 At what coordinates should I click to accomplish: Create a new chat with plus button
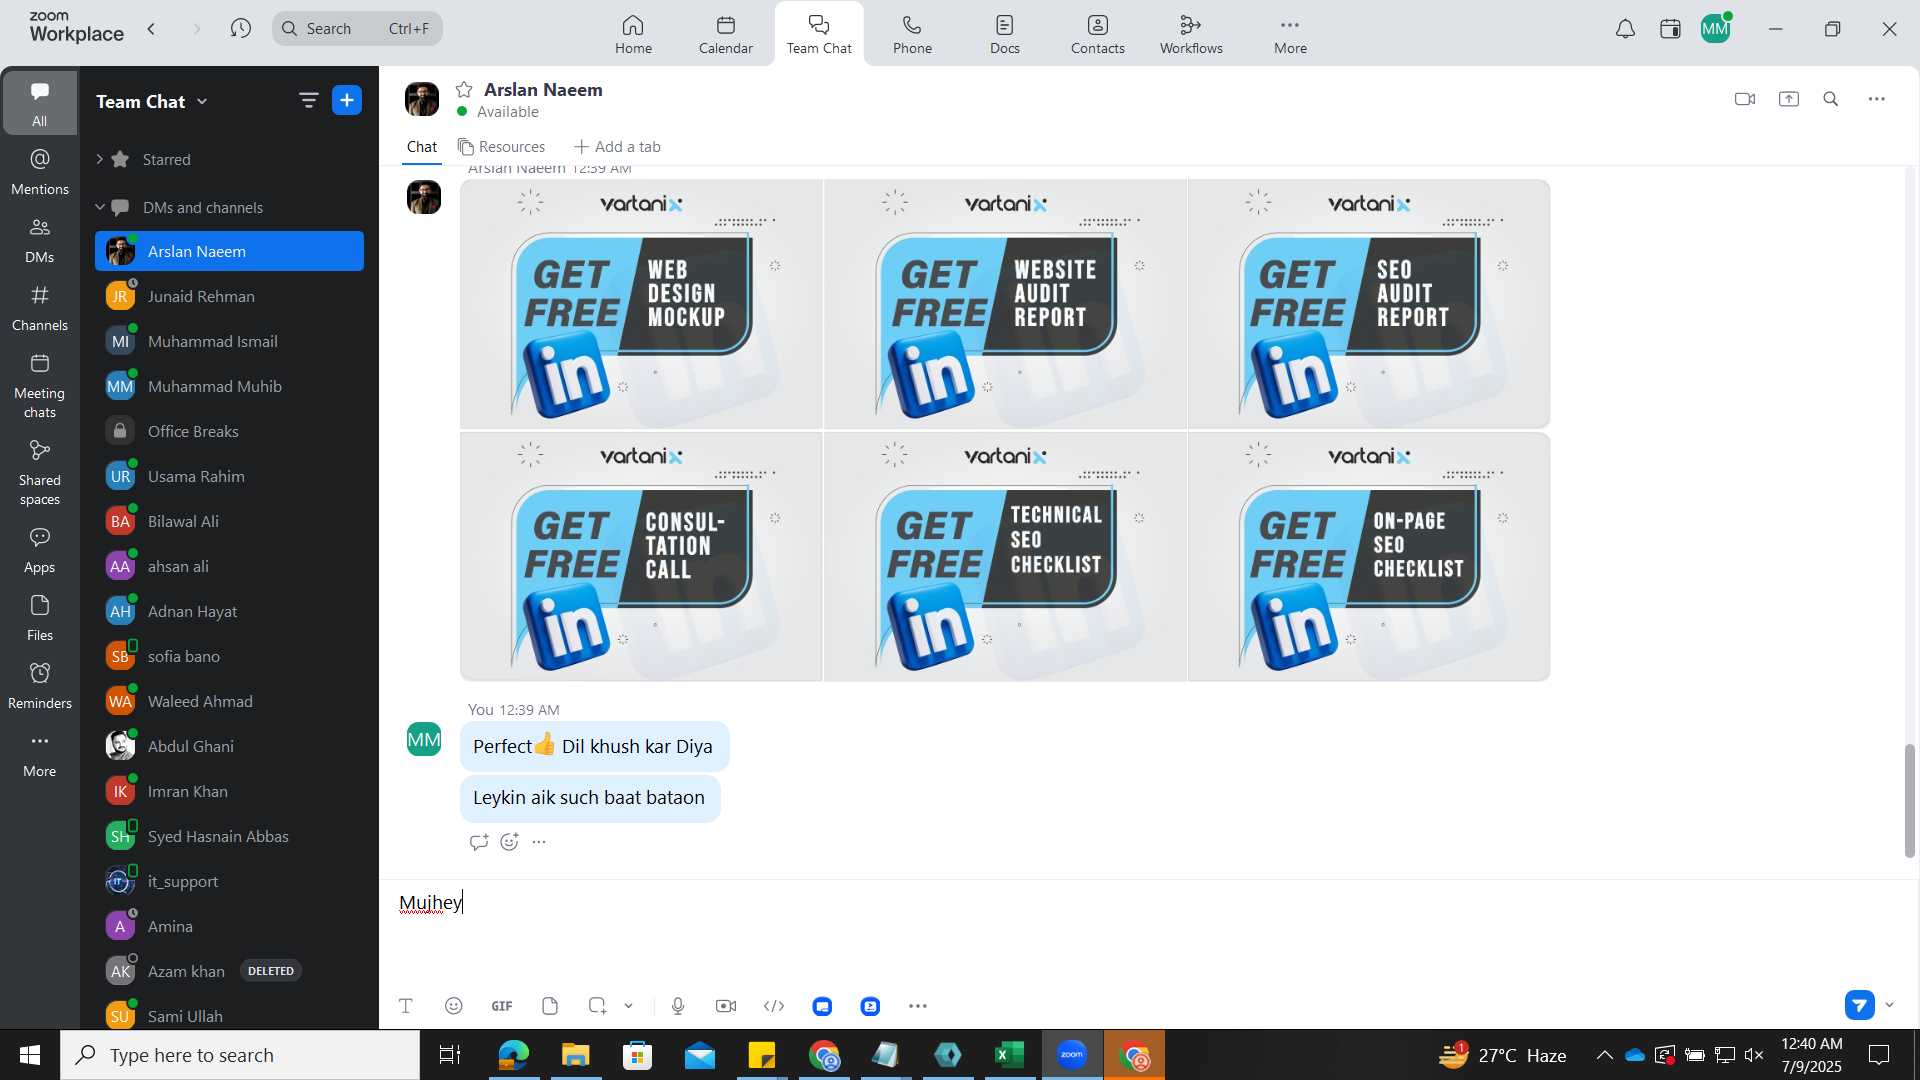[x=347, y=100]
